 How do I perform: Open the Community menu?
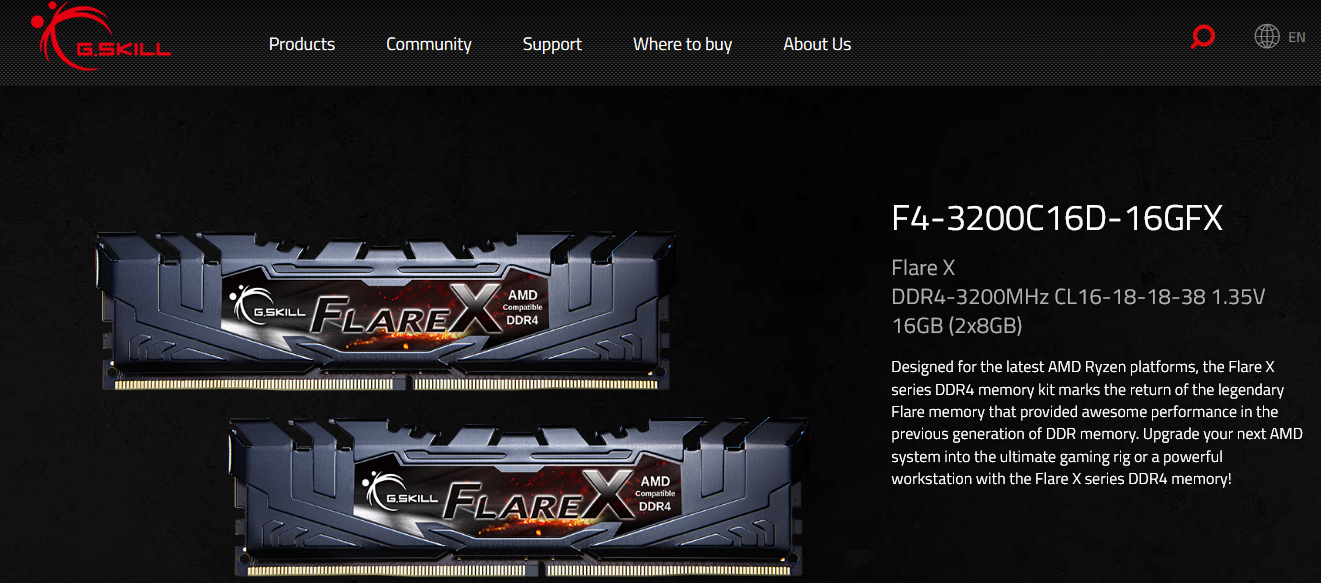click(429, 44)
